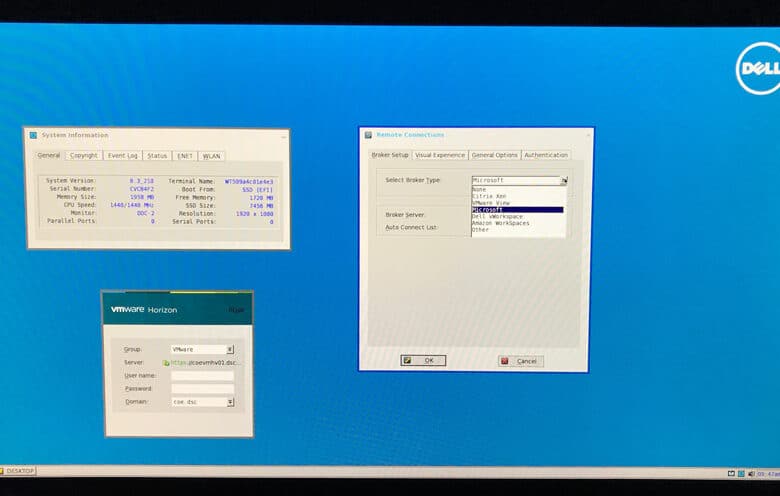Switch to the General tab in System Information
This screenshot has height=496, width=780.
(49, 155)
